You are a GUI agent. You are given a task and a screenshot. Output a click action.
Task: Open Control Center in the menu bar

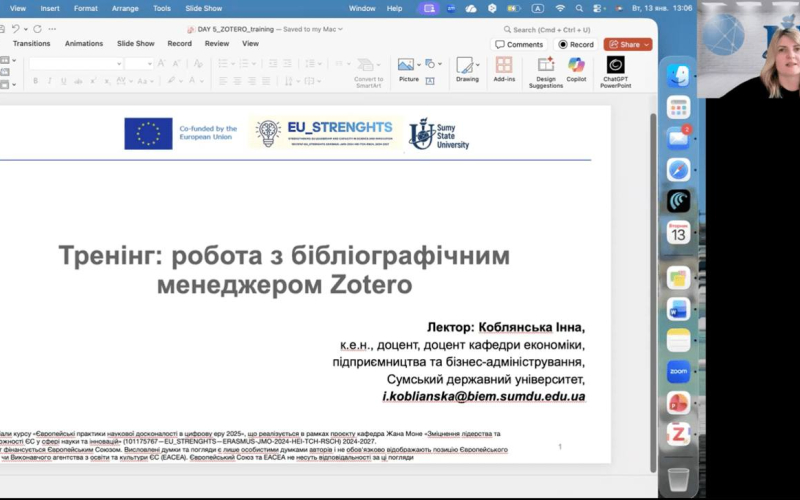(598, 8)
